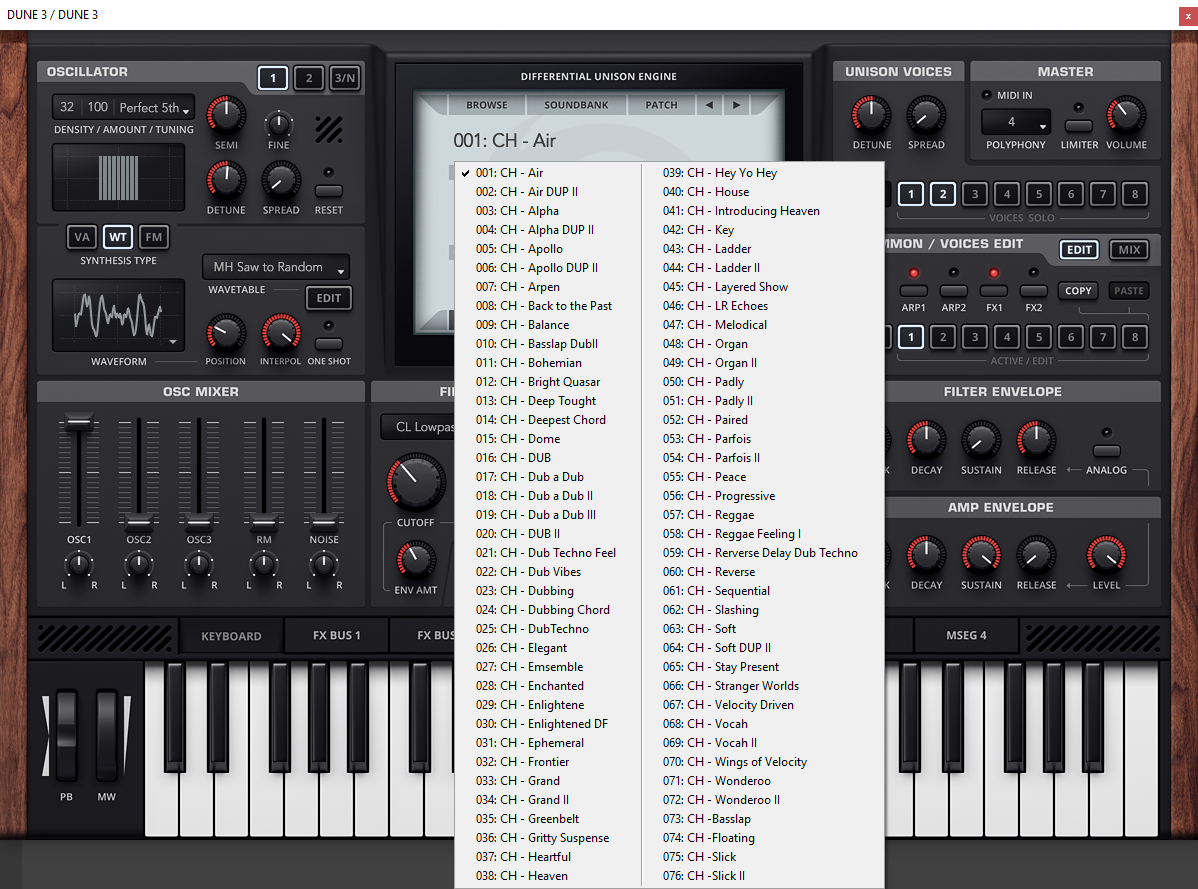Solo voice 2 in Voices Solo
This screenshot has height=889, width=1198.
click(x=943, y=194)
